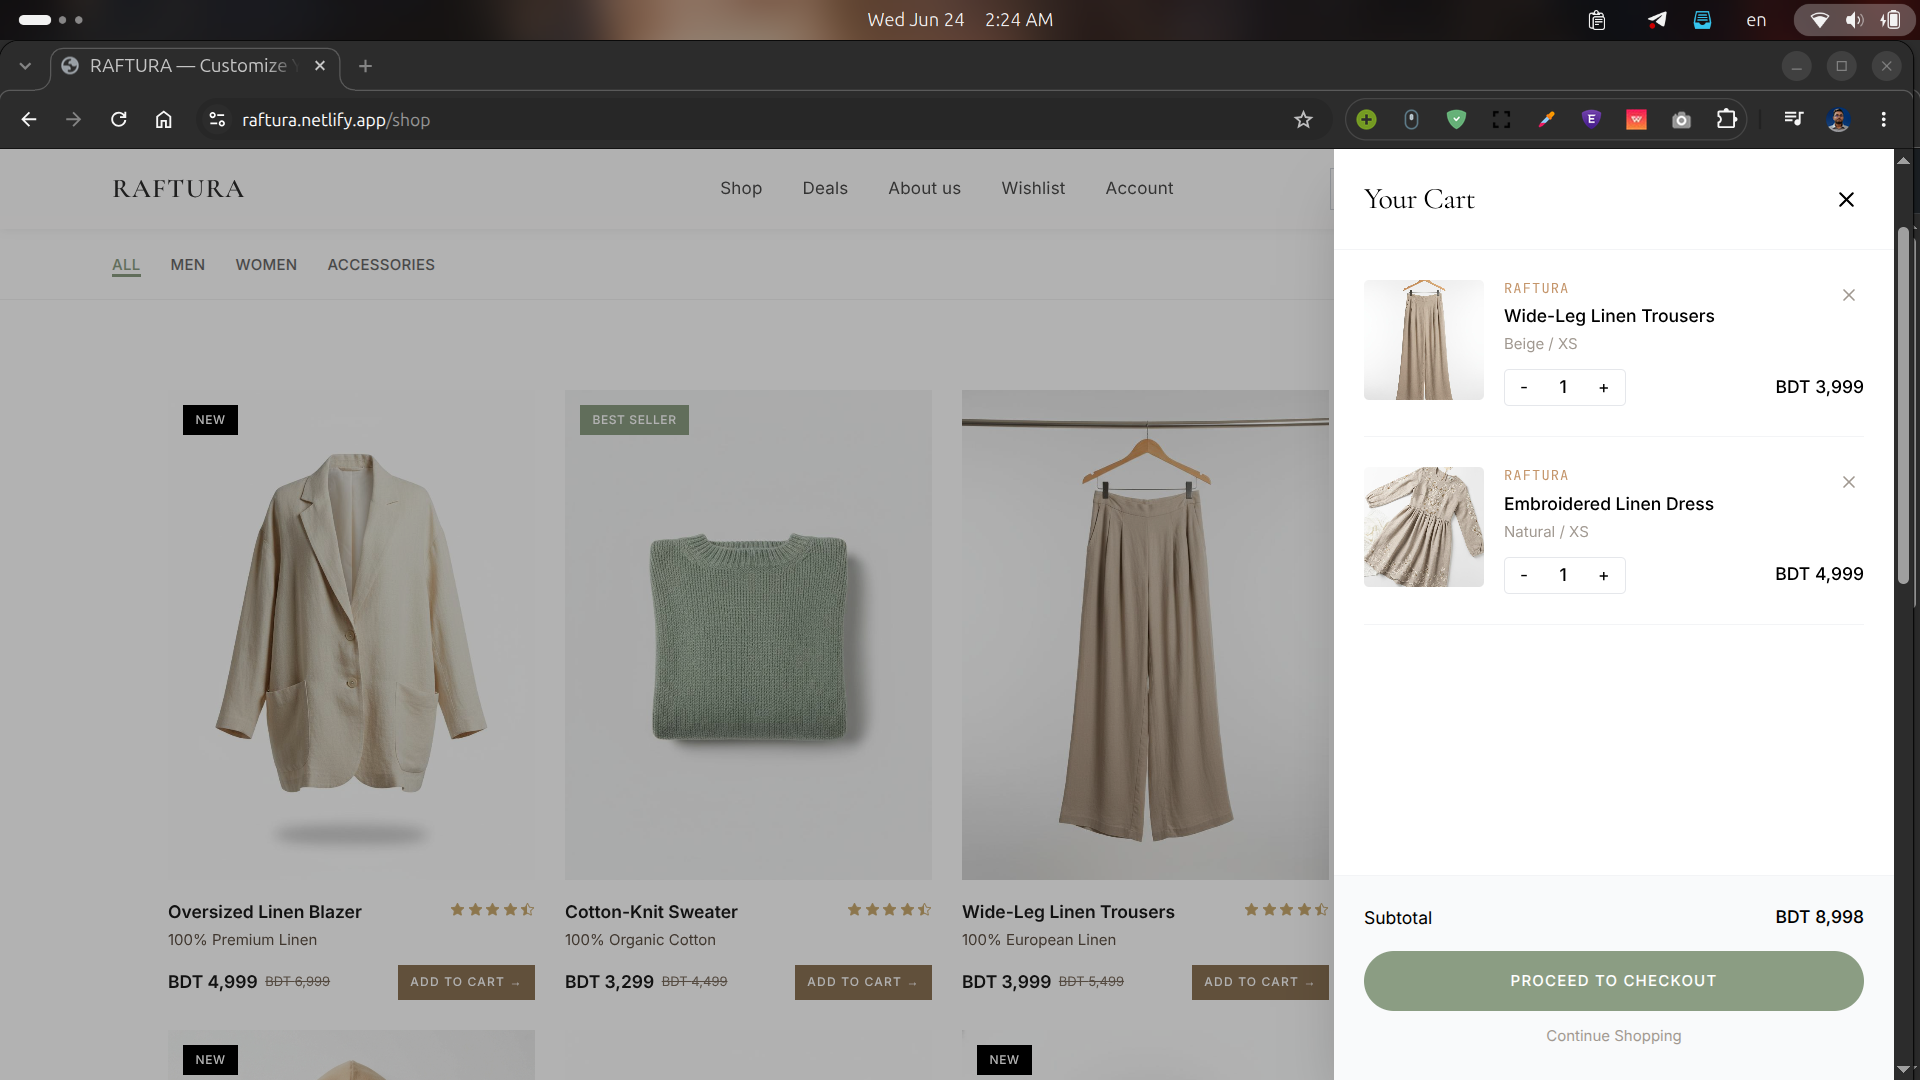Open the tab search dropdown arrow
Image resolution: width=1920 pixels, height=1080 pixels.
(x=25, y=66)
